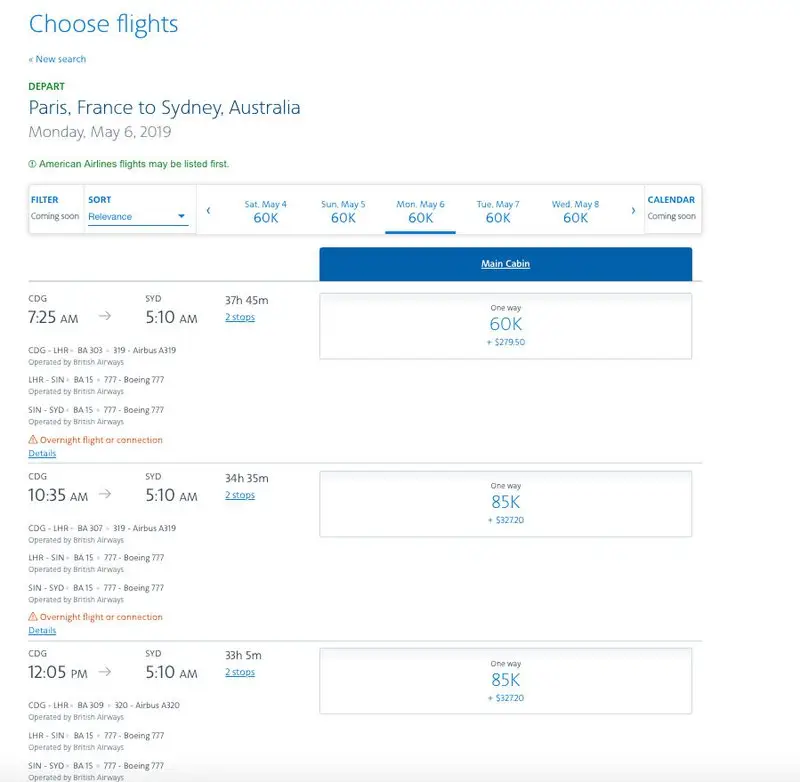
Task: Select the Sat, May 4 date tab
Action: click(266, 211)
